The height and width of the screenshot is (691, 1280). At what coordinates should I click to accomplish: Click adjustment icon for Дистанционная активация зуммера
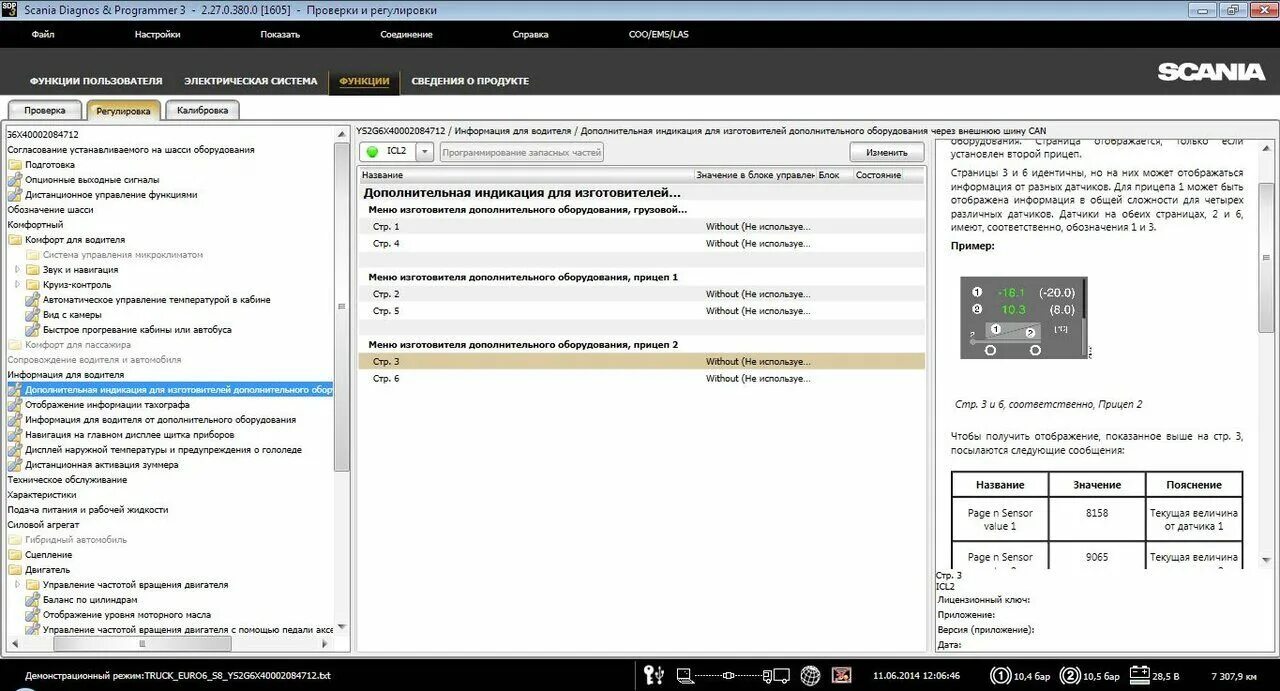click(15, 465)
